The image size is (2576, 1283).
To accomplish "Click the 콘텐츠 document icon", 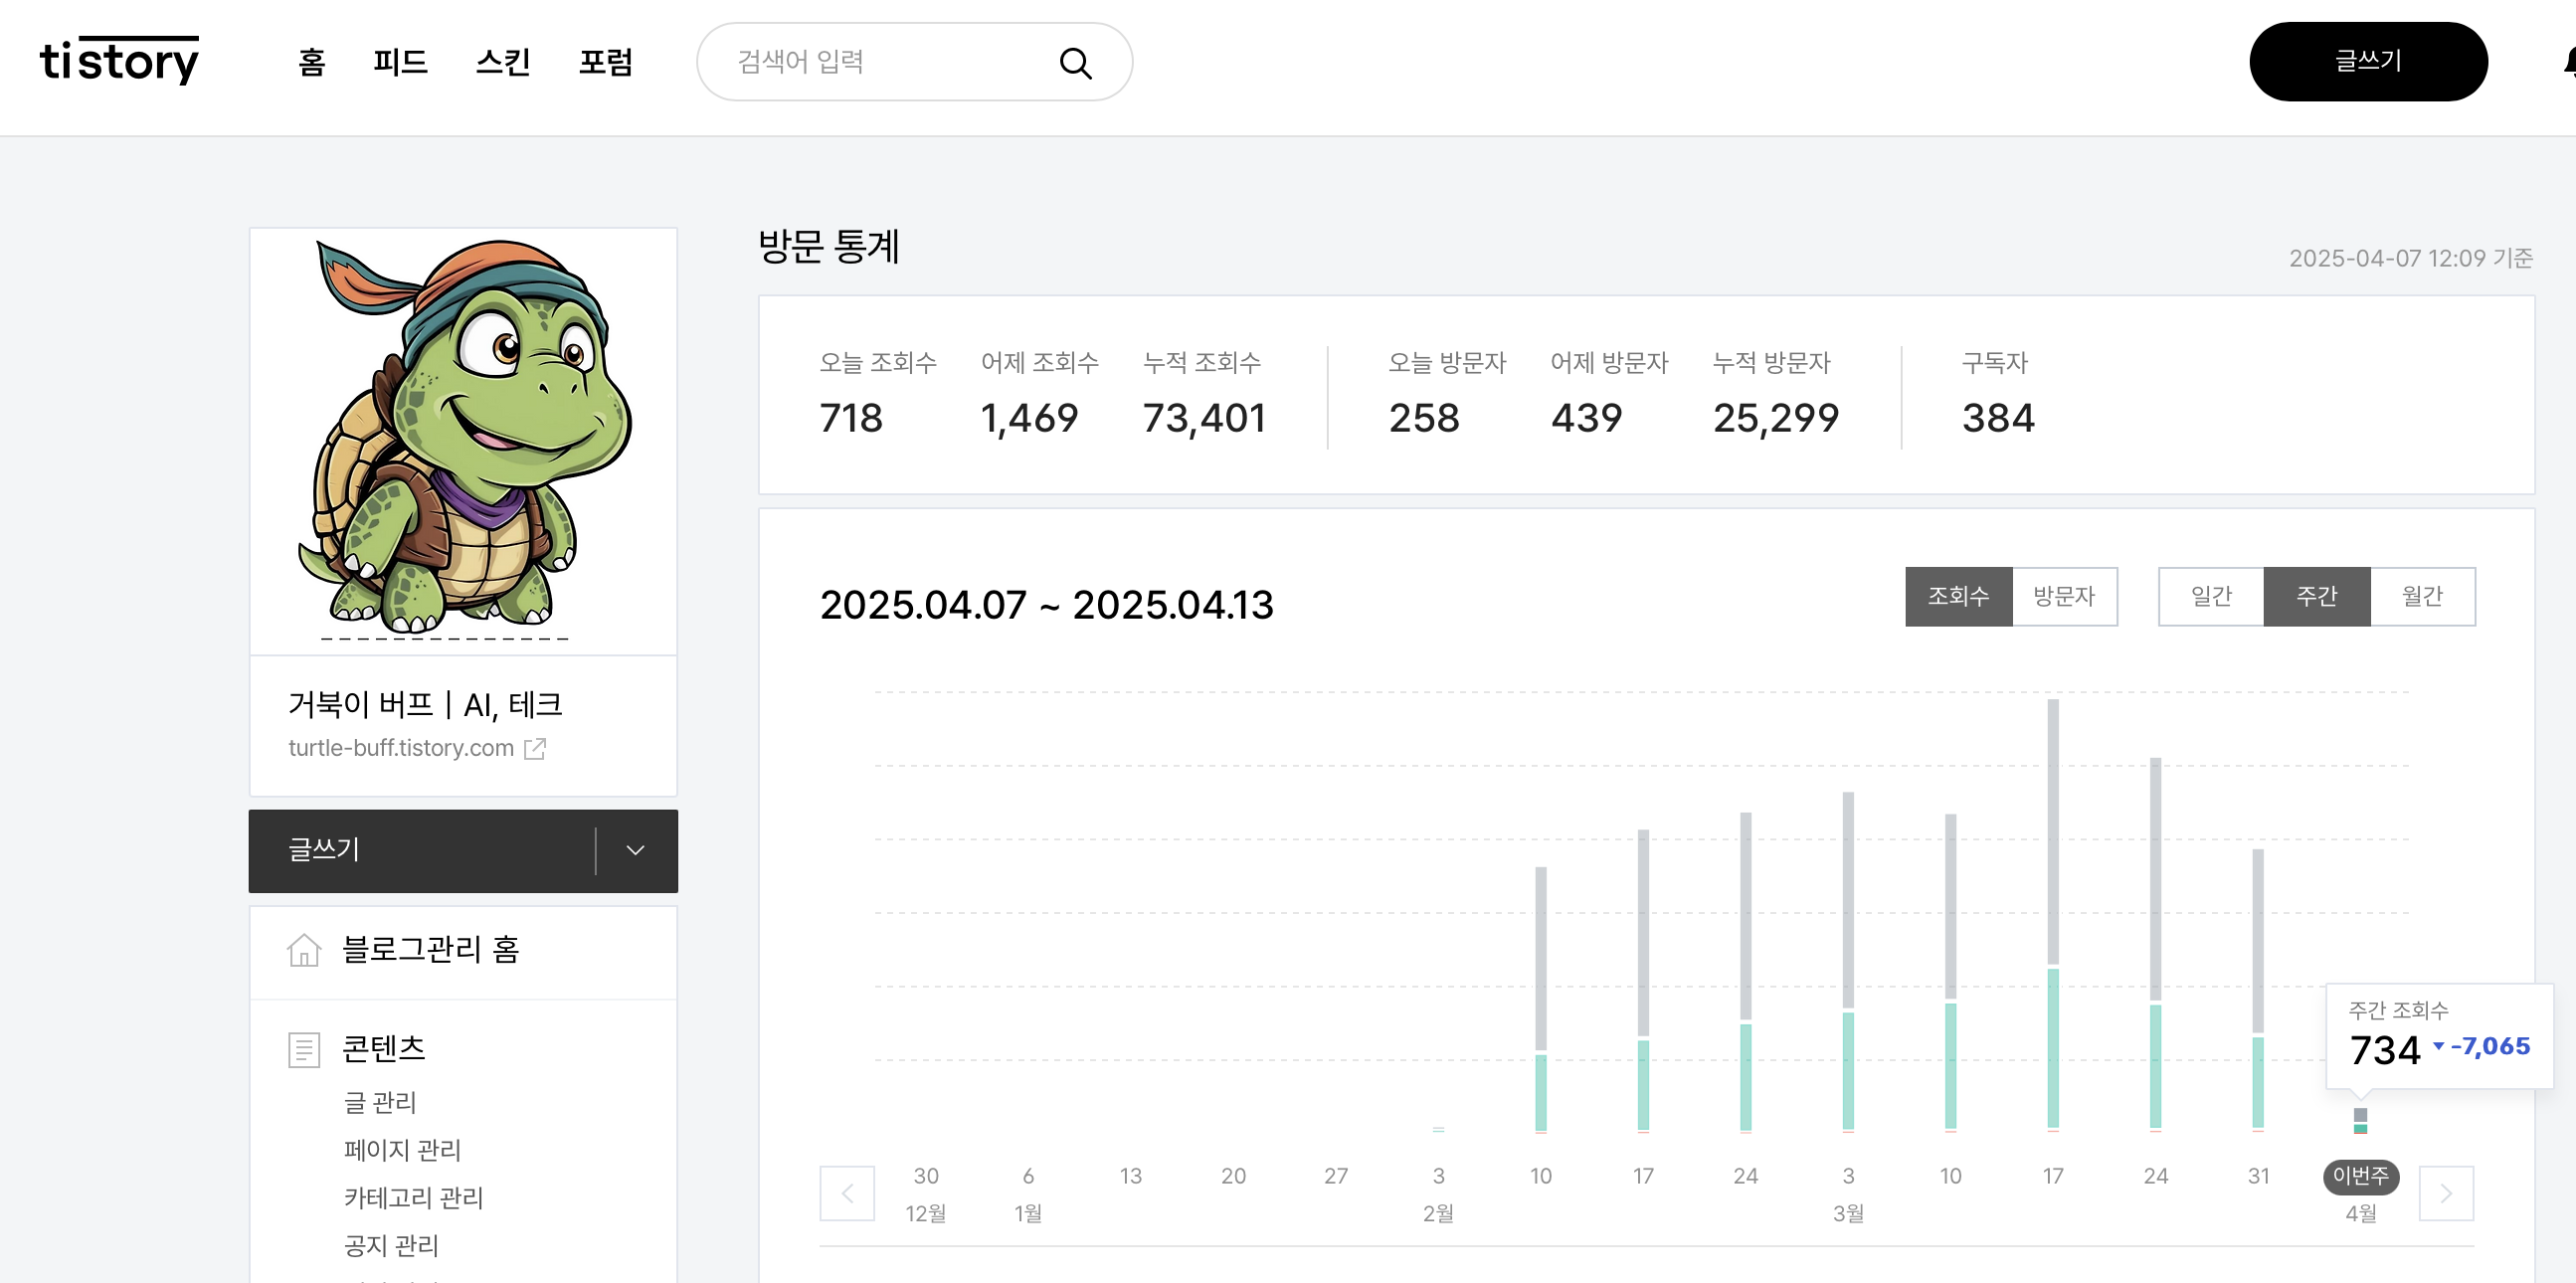I will point(304,1049).
